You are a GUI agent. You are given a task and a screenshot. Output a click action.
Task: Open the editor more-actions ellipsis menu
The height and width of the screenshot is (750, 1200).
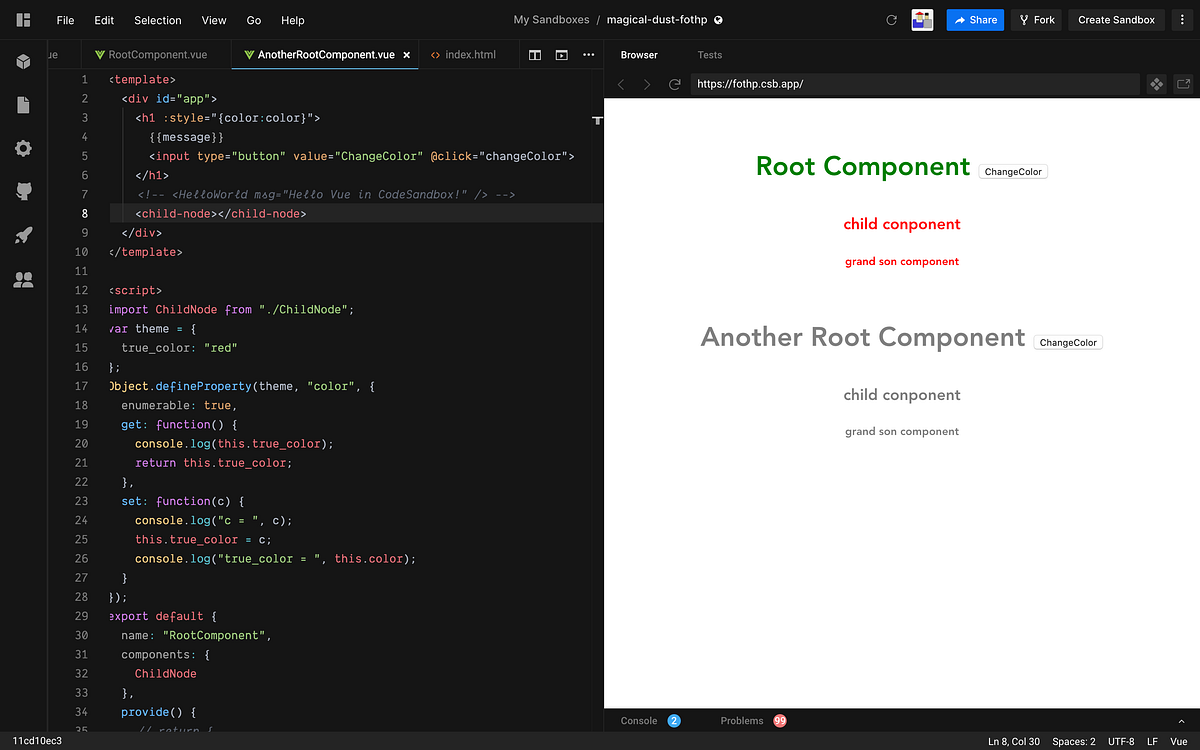588,55
